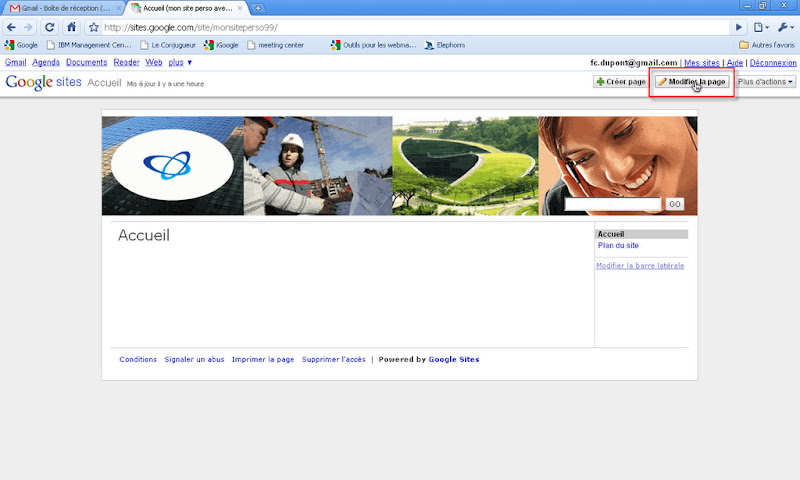Close the Accueil browser tab

(240, 8)
